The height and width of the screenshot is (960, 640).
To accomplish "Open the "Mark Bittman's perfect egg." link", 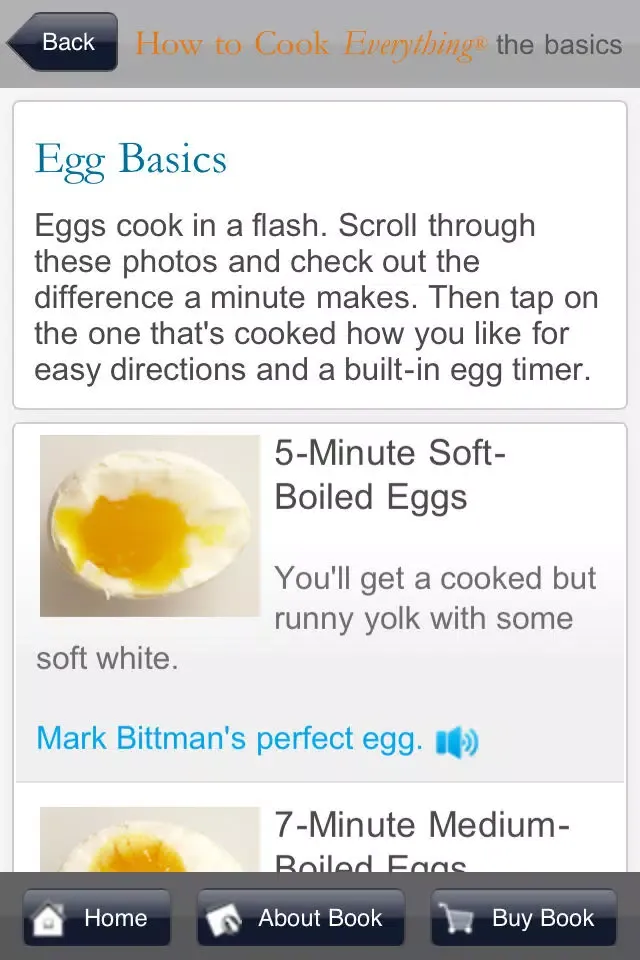I will [x=229, y=739].
